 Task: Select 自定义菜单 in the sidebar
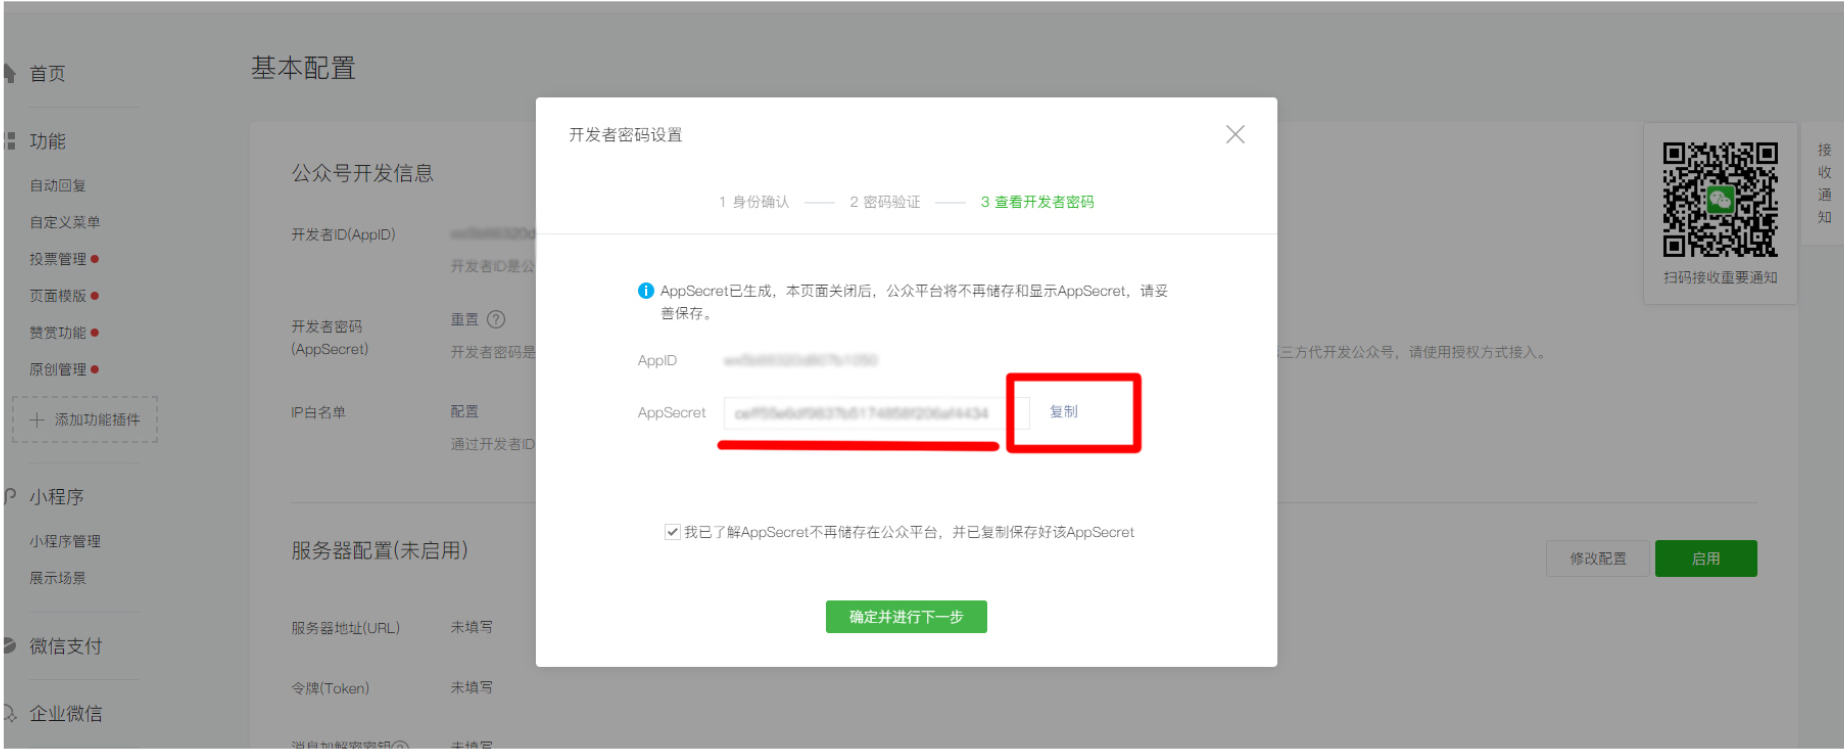tap(65, 222)
